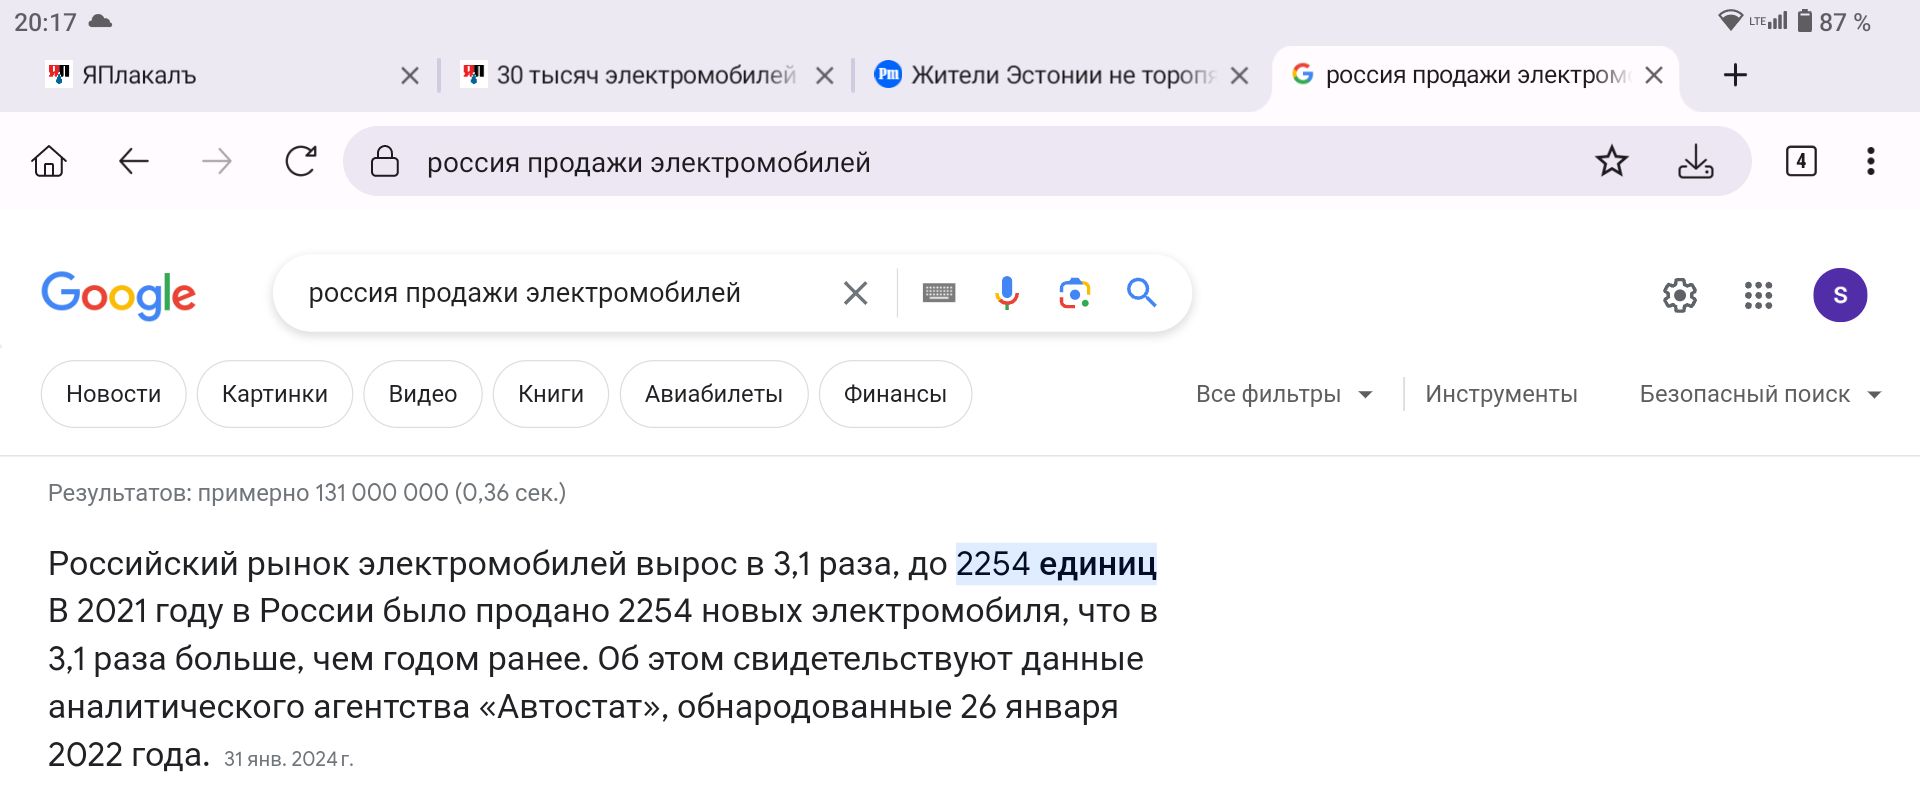This screenshot has width=1920, height=806.
Task: Go to browser home page
Action: (49, 161)
